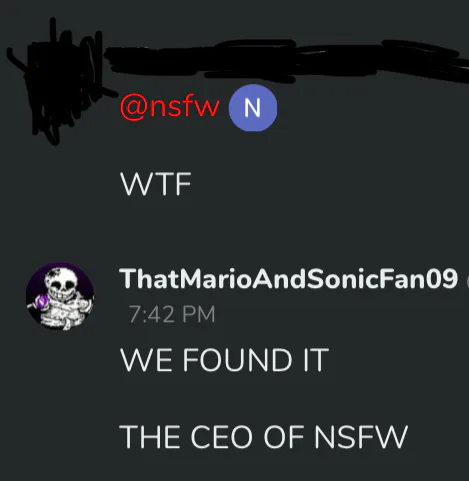Open ThatMarioAndSonicFan09 username profile
The width and height of the screenshot is (469, 481).
(288, 279)
